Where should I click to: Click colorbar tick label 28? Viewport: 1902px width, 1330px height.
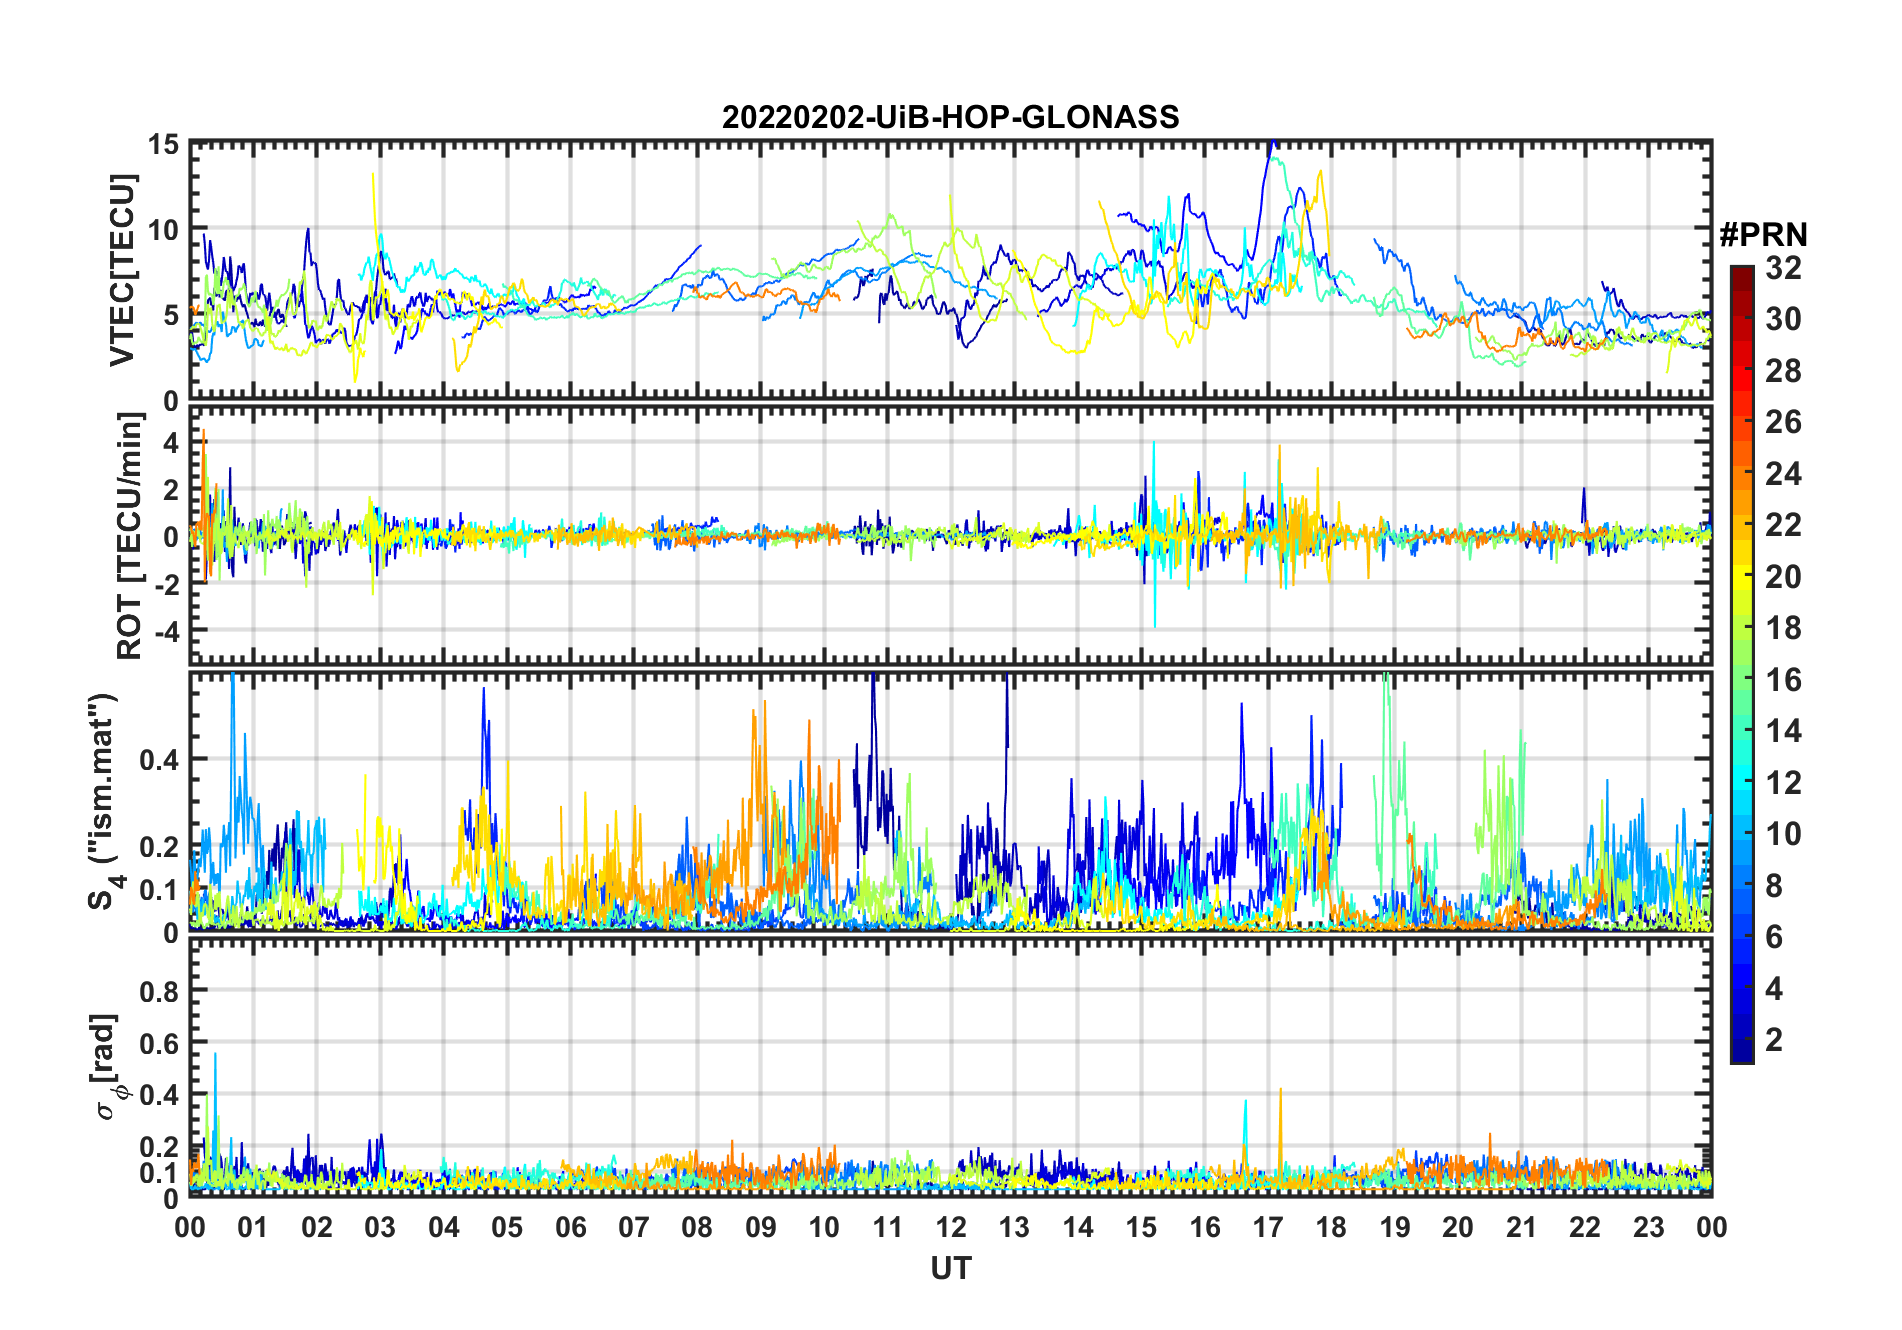pos(1783,371)
